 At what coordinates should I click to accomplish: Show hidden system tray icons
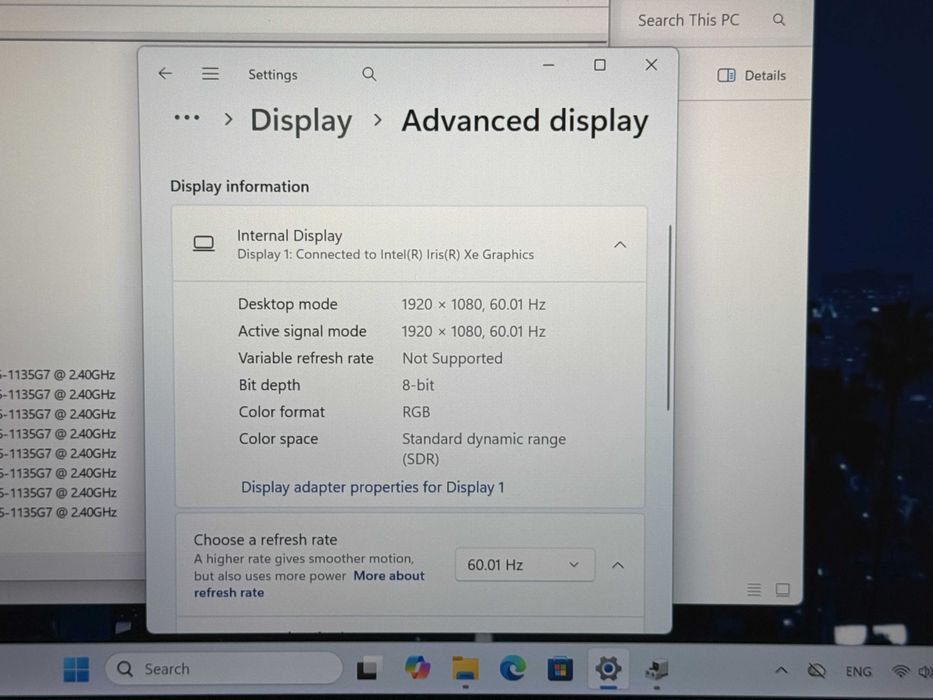coord(781,671)
